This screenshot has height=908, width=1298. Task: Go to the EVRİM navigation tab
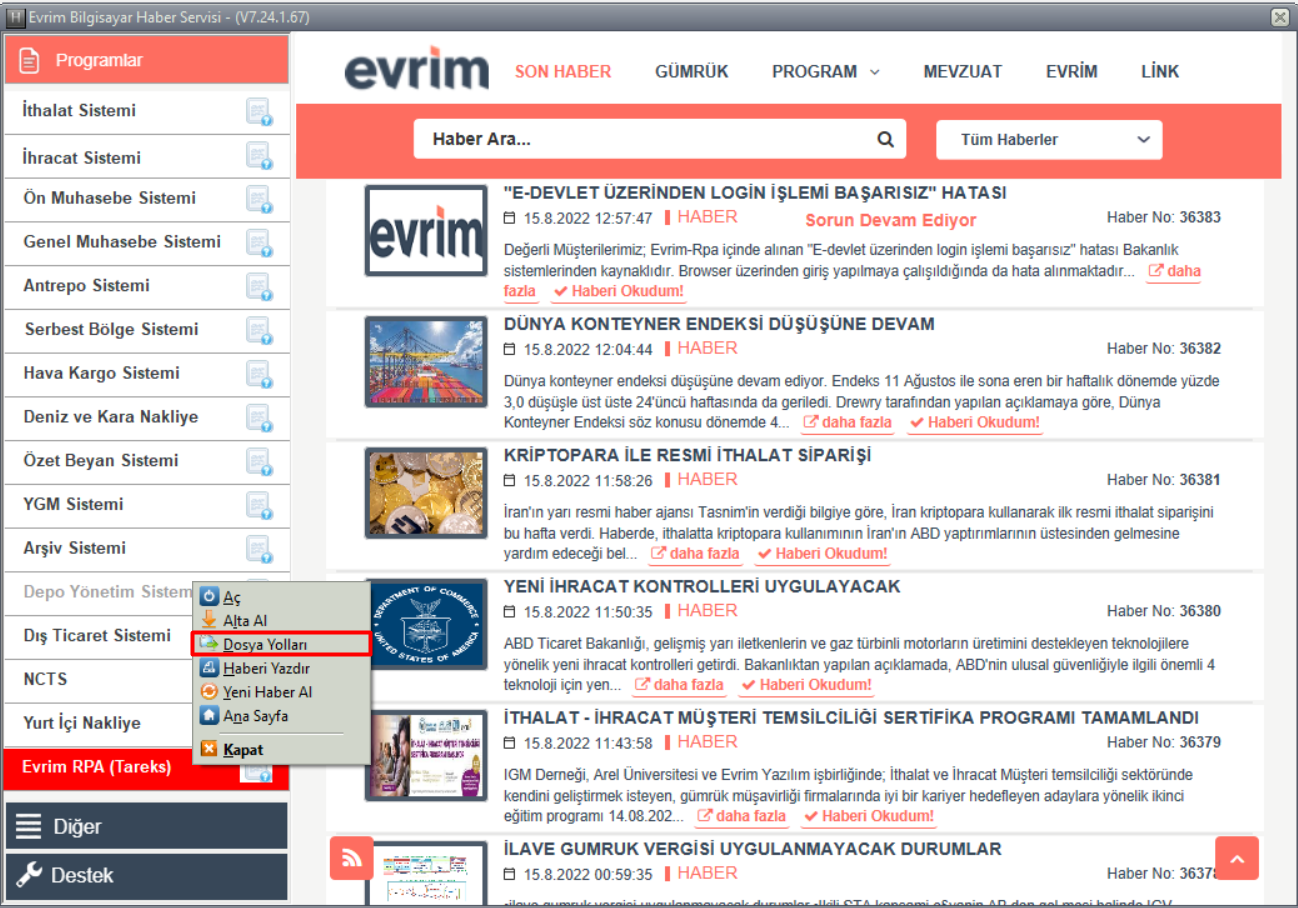pyautogui.click(x=1072, y=72)
